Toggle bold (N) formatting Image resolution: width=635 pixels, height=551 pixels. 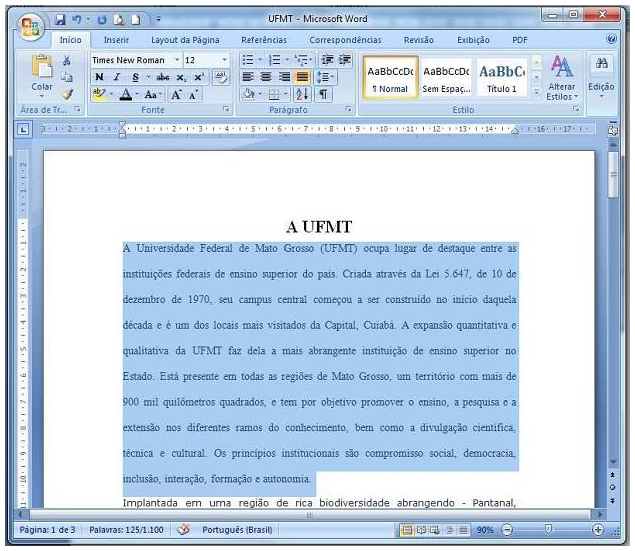[x=99, y=77]
